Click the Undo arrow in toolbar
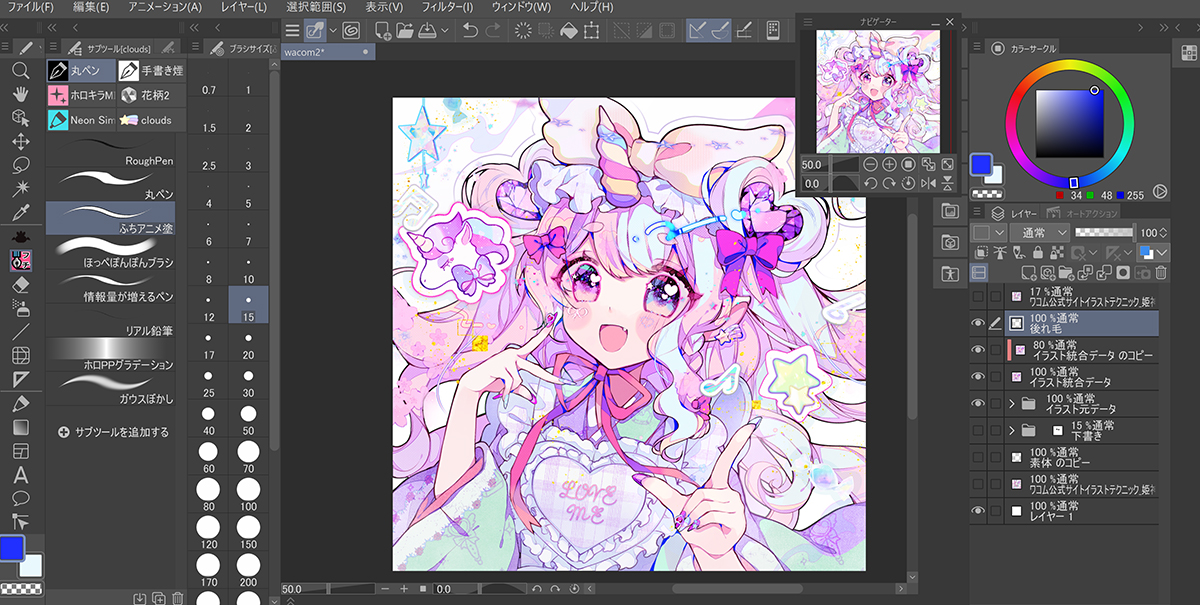1200x605 pixels. click(x=470, y=31)
